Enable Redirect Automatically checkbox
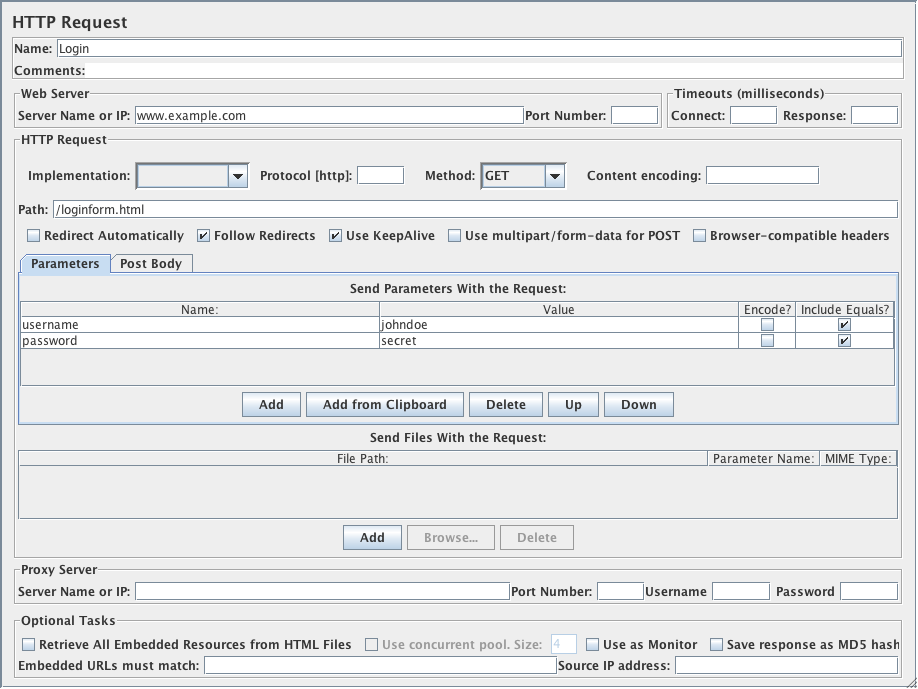918x689 pixels. pyautogui.click(x=34, y=236)
